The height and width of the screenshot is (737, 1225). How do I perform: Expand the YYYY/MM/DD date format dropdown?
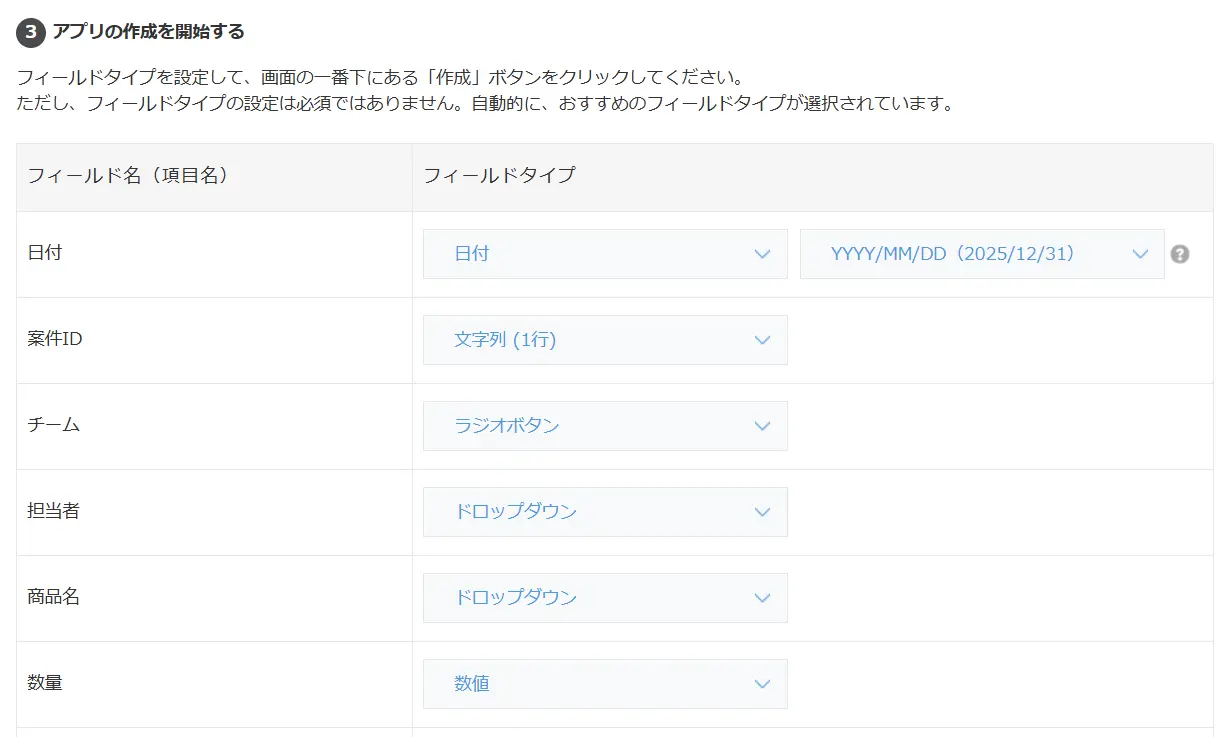point(982,254)
